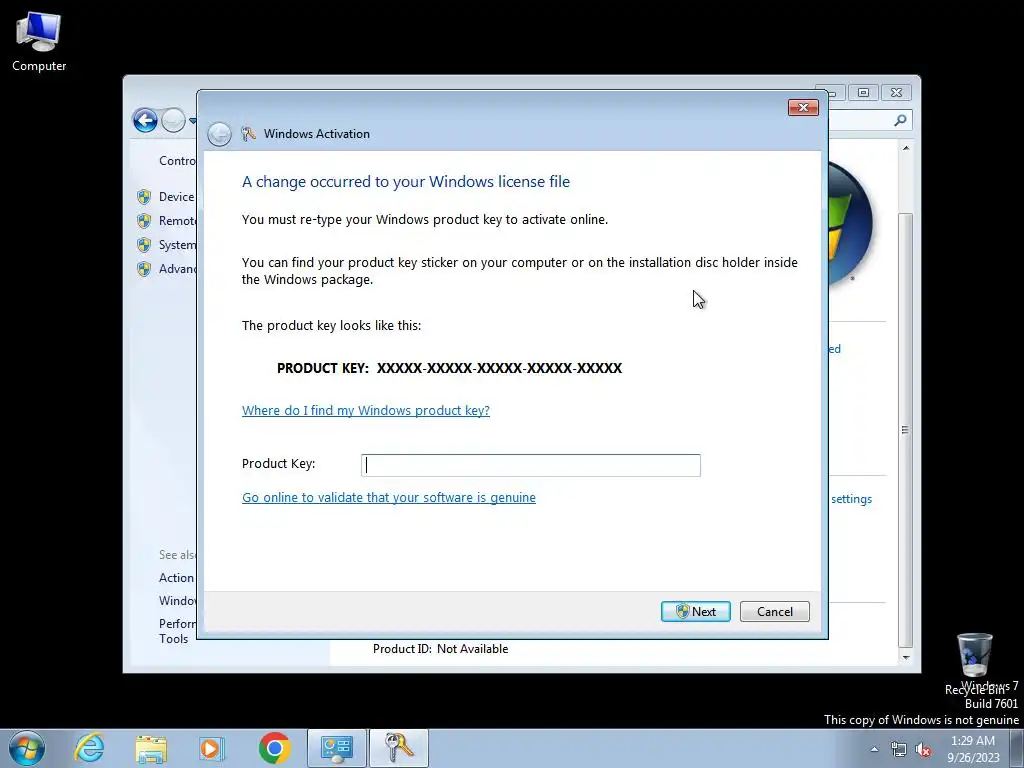
Task: Open Advanced system settings sidebar link
Action: [x=177, y=269]
